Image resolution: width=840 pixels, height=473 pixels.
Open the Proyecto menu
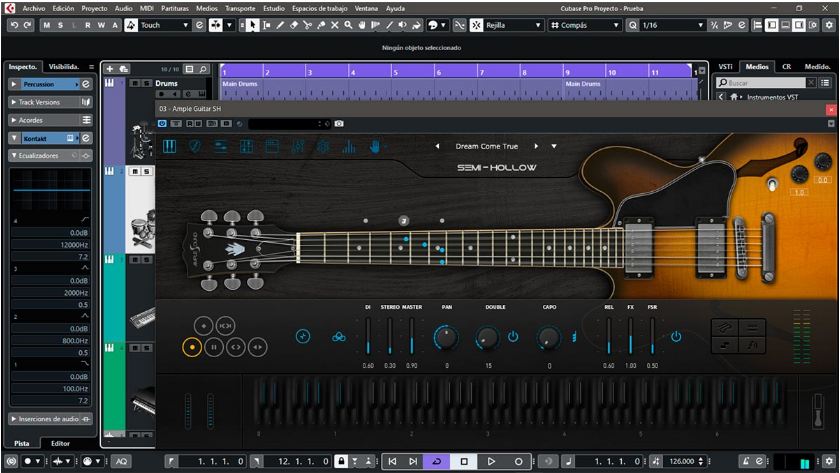click(x=94, y=8)
